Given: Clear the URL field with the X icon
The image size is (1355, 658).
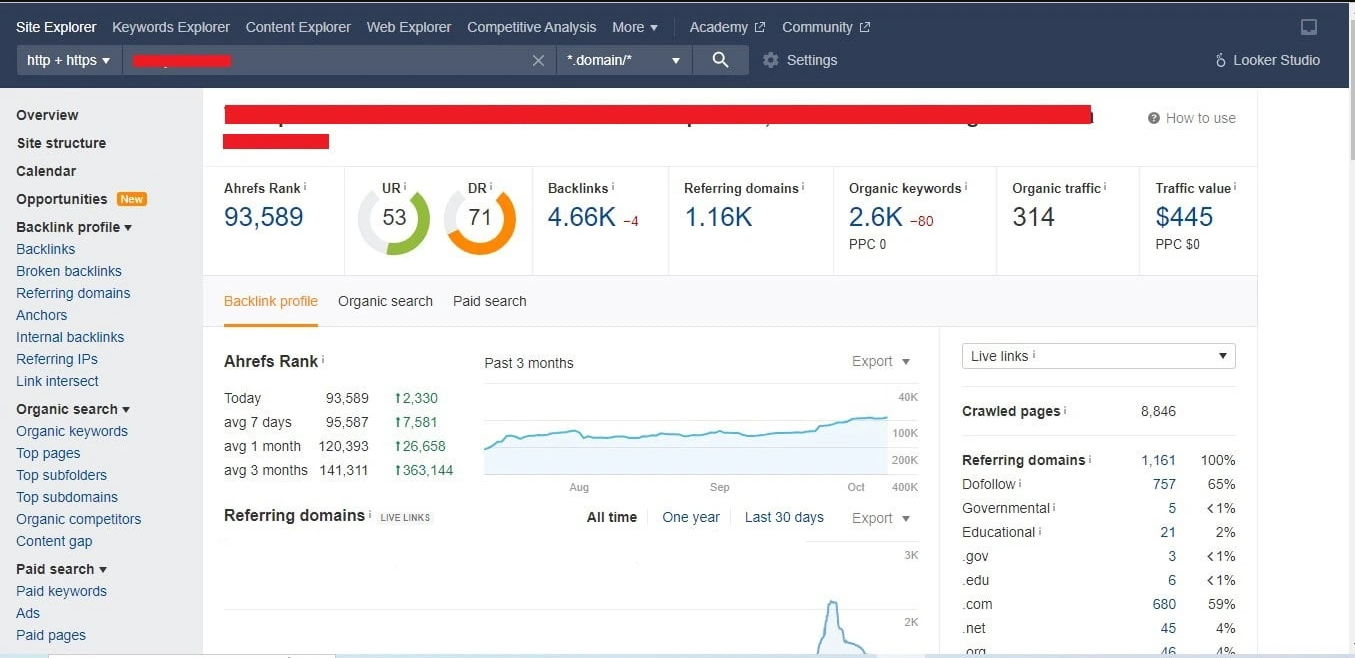Looking at the screenshot, I should click(538, 60).
